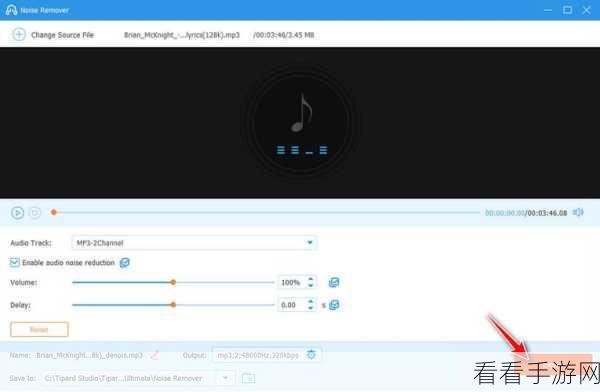The image size is (600, 392).
Task: Minimize the Noise Remover window
Action: tap(548, 10)
